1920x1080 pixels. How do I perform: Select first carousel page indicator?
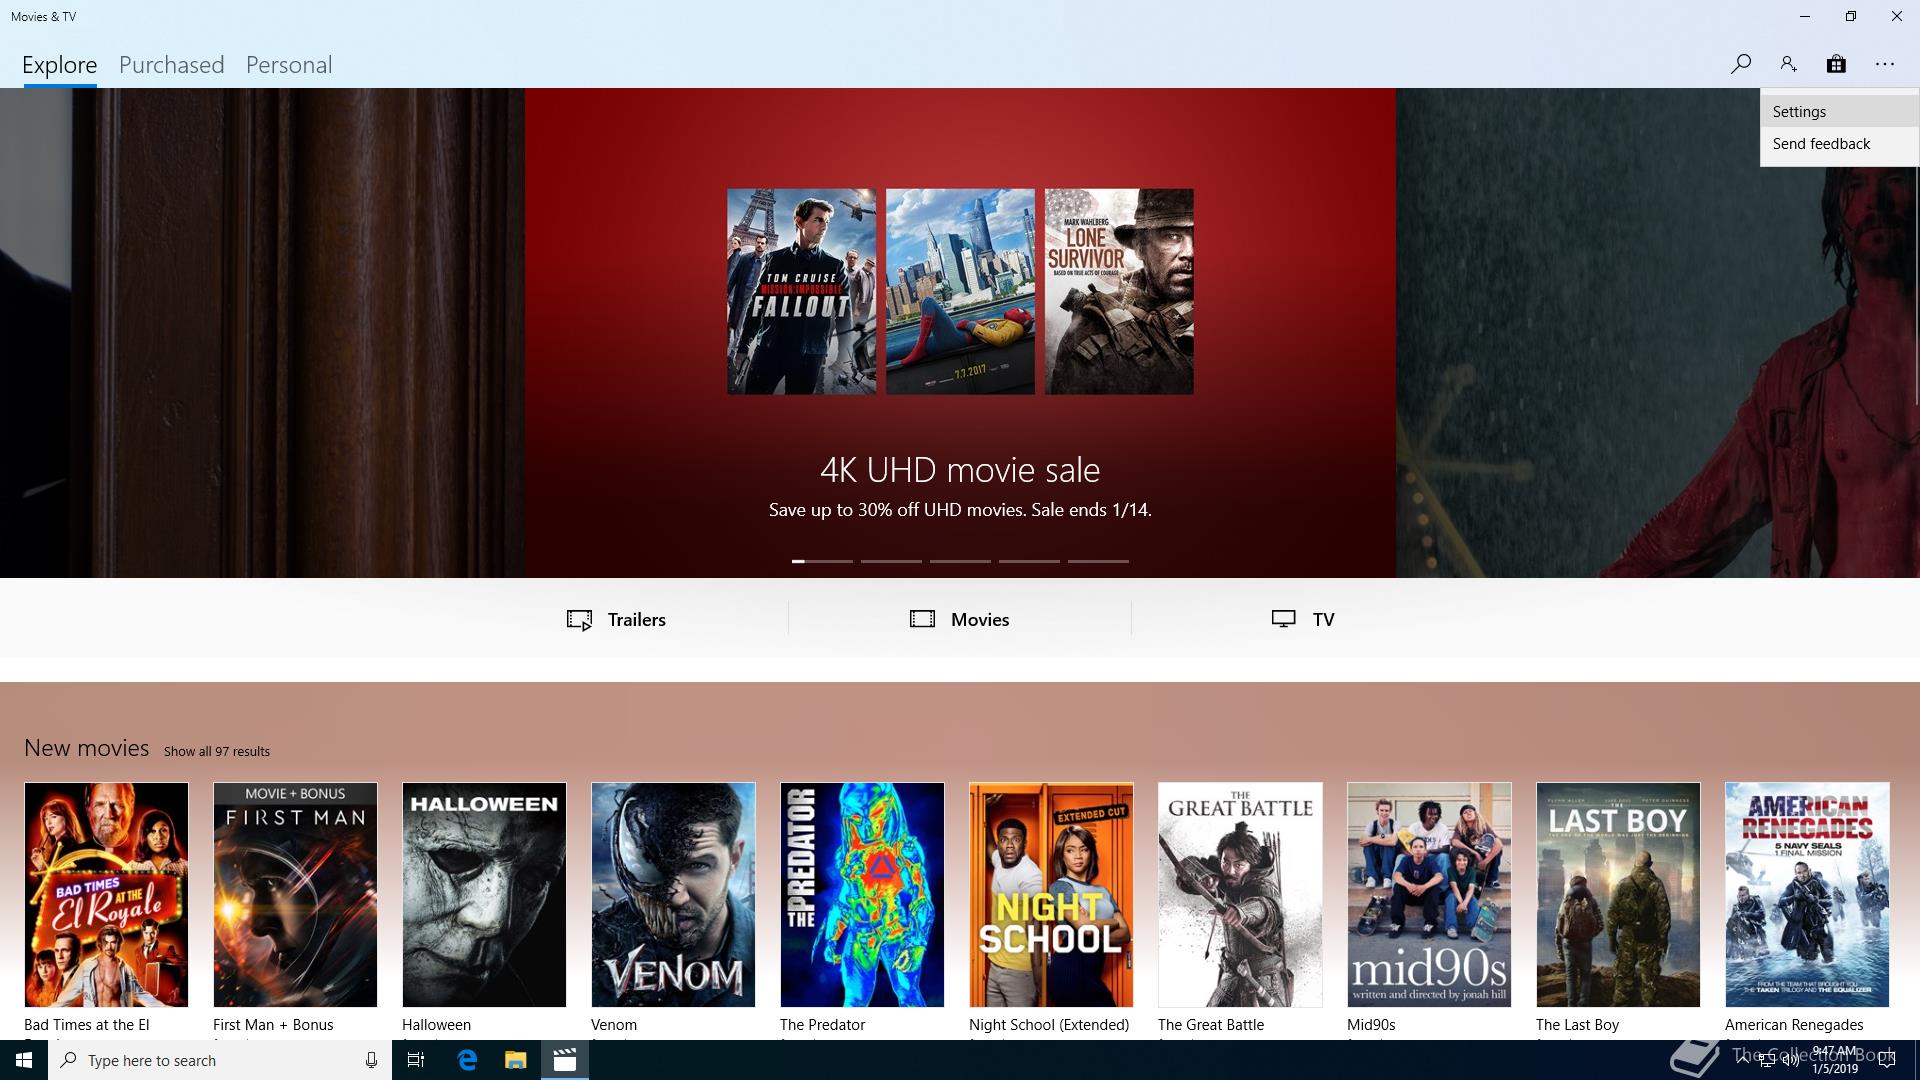coord(822,561)
